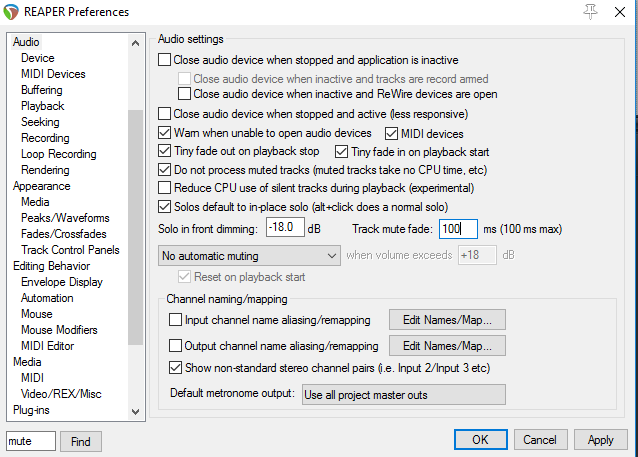Enable close audio device when stopped and inactive

pyautogui.click(x=165, y=60)
